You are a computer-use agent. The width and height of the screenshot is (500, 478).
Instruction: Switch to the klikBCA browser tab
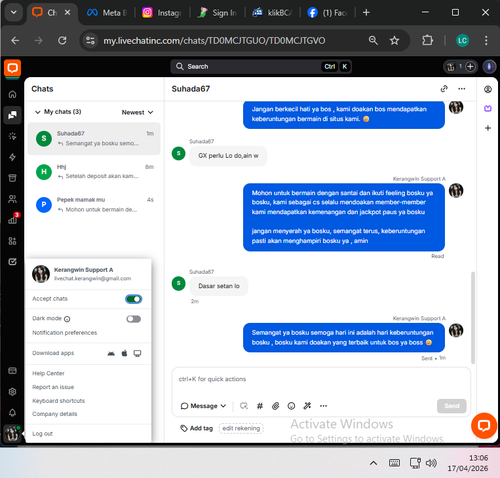click(x=272, y=13)
